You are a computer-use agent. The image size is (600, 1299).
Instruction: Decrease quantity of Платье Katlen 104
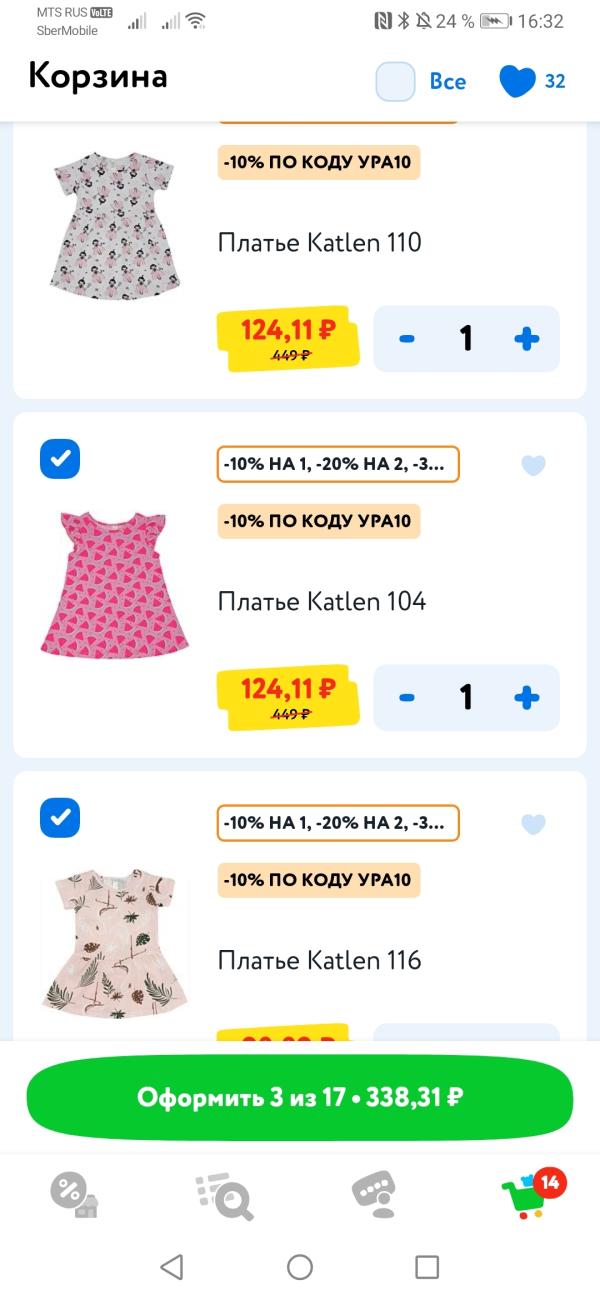click(x=407, y=697)
